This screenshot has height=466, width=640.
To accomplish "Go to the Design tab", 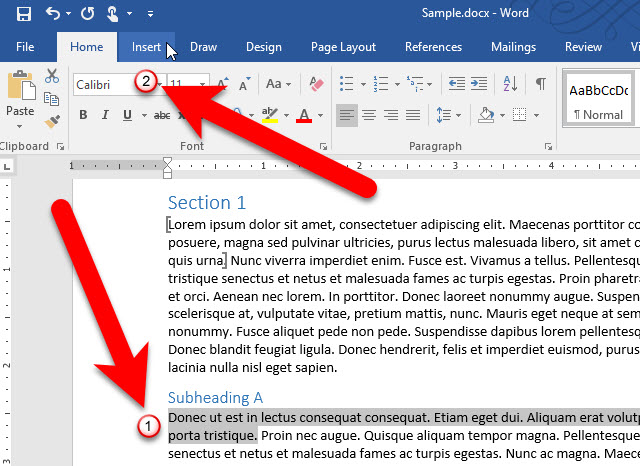I will coord(264,47).
